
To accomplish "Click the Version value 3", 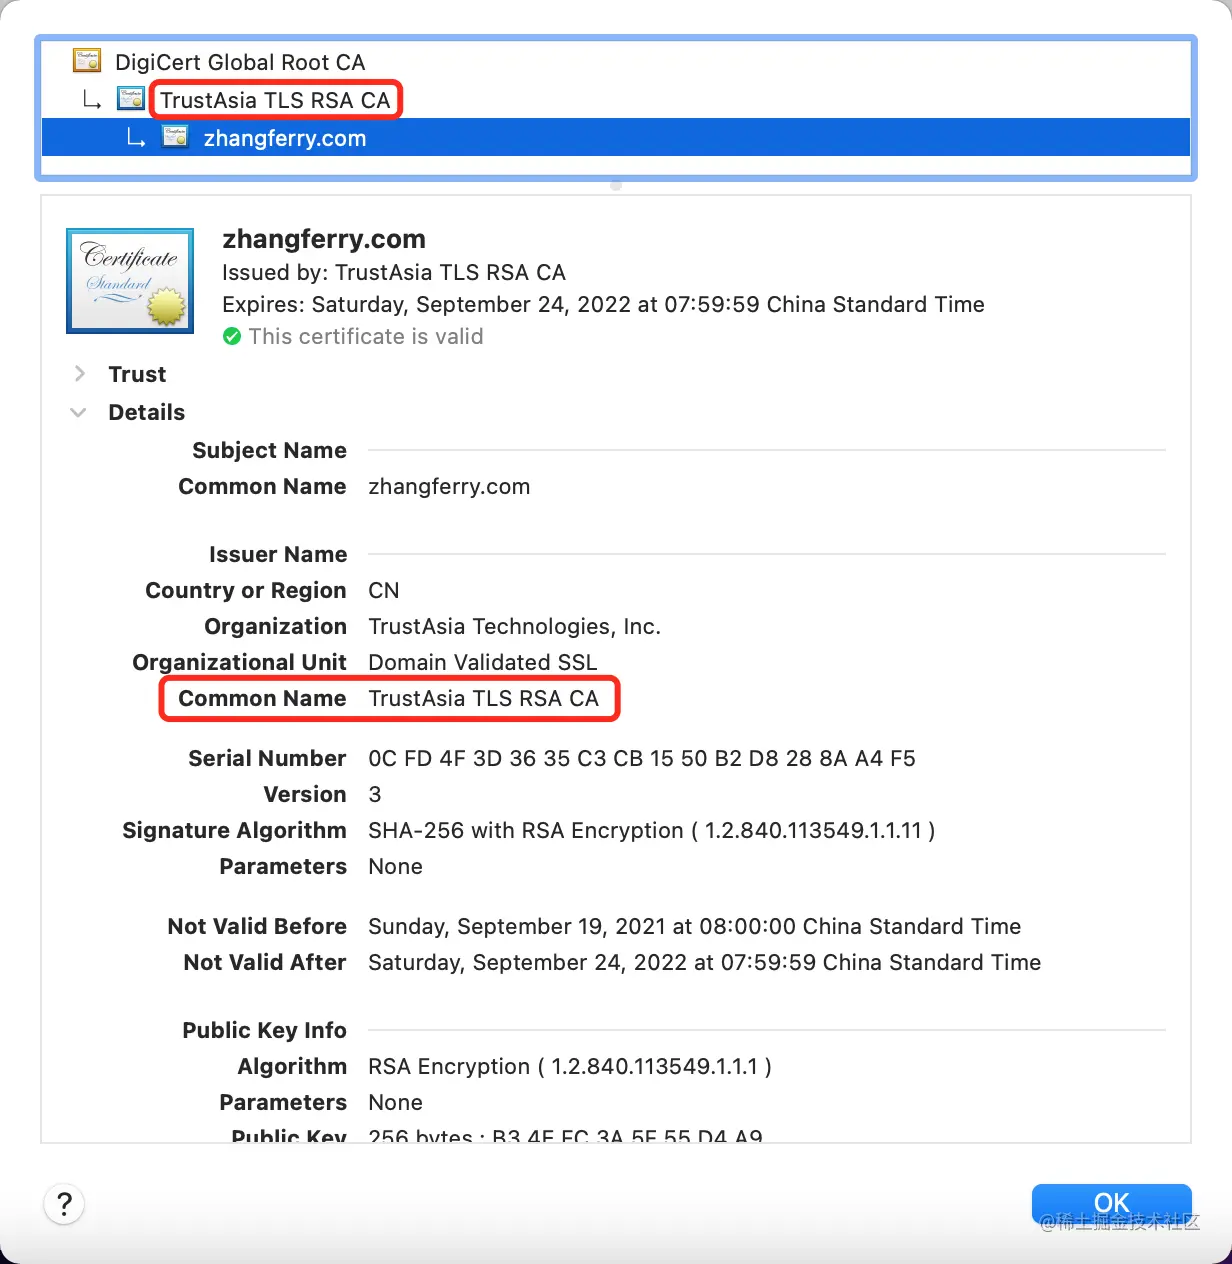I will coord(375,794).
